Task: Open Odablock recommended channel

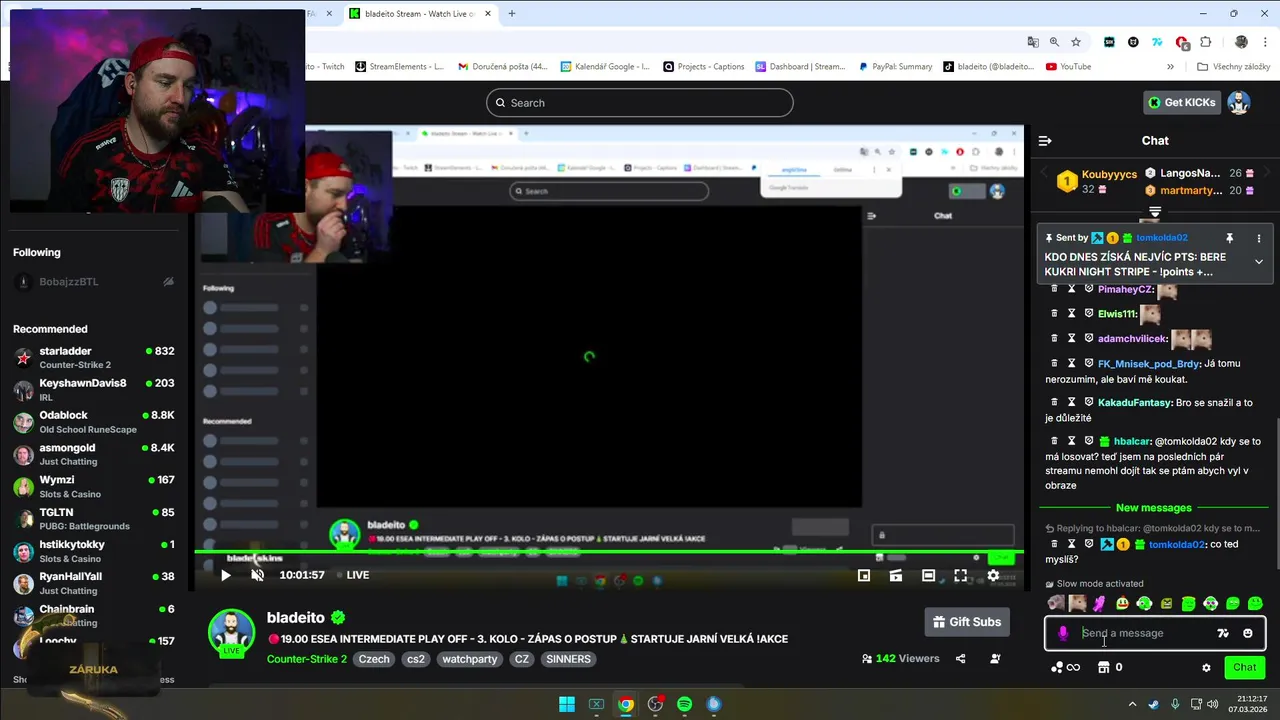Action: (94, 422)
